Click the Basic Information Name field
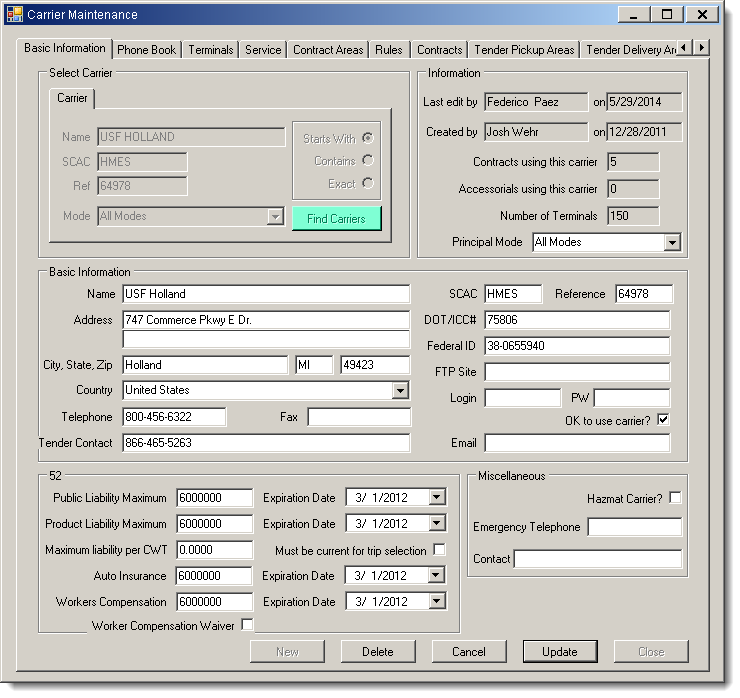 pyautogui.click(x=266, y=294)
